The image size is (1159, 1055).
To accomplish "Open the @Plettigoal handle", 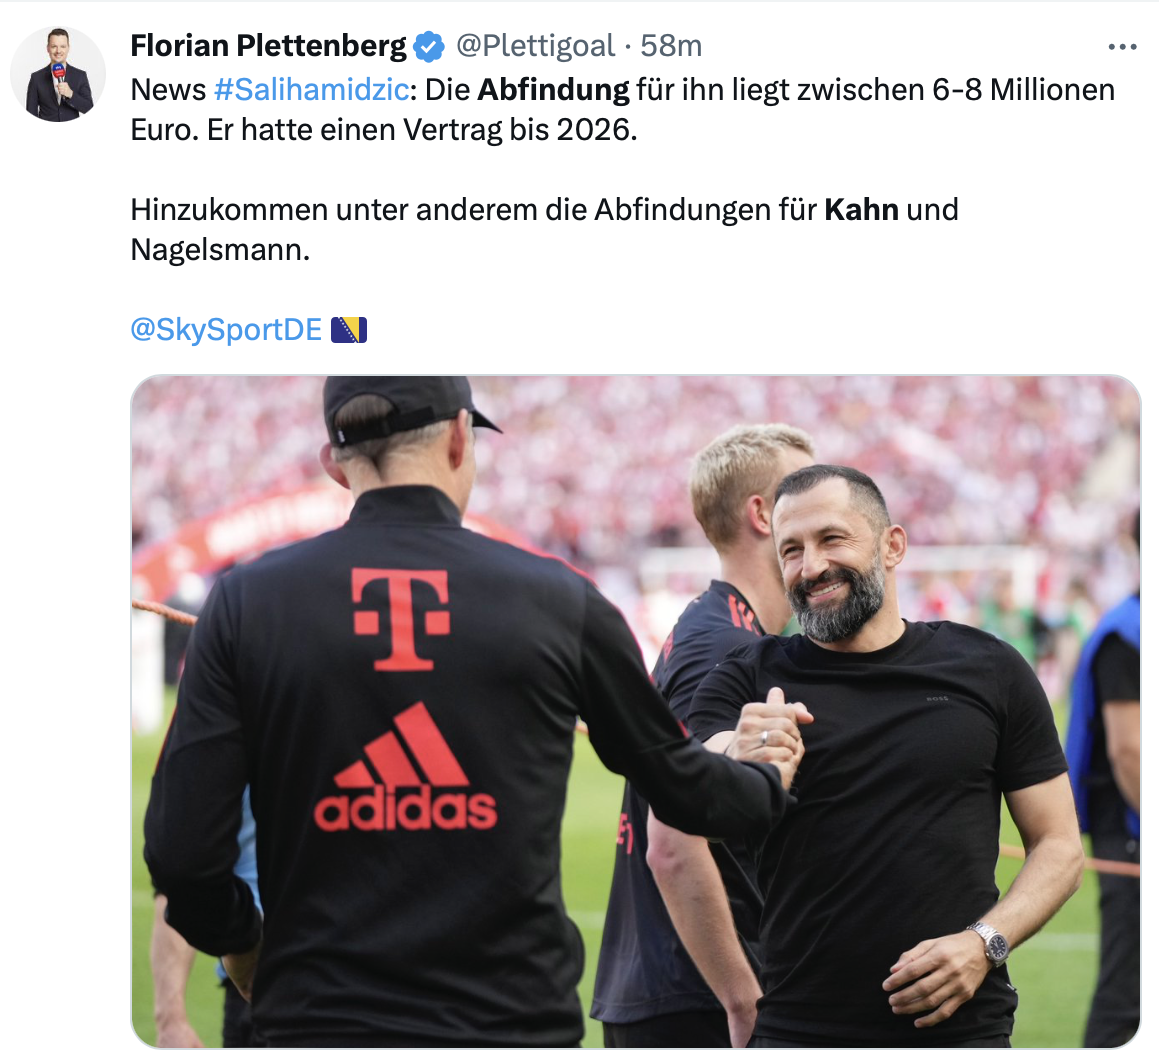I will (535, 46).
